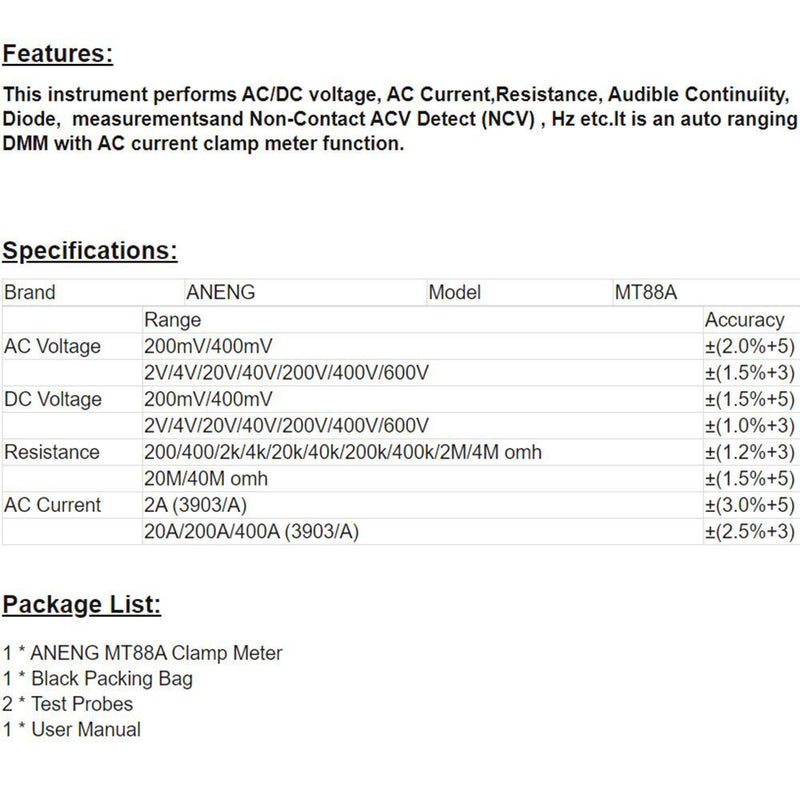
Task: Select the 20M/40M omh range cell
Action: point(207,479)
